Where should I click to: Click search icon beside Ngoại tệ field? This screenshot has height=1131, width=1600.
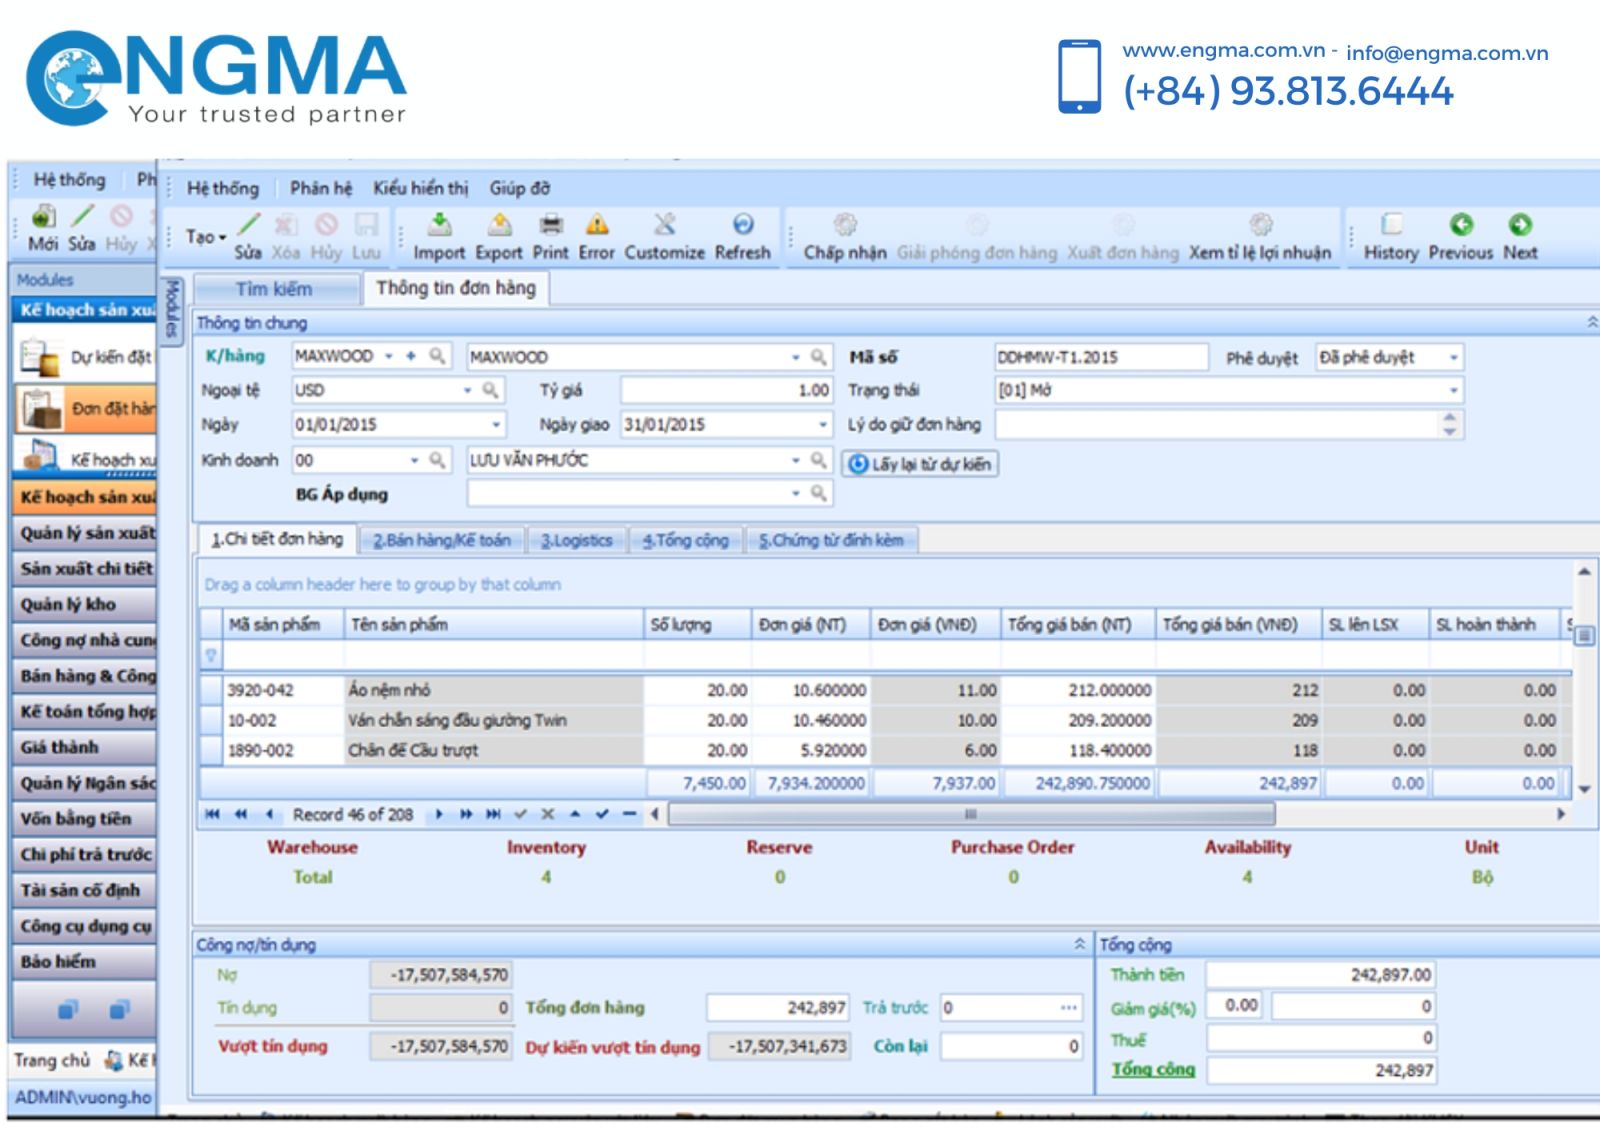coord(490,390)
